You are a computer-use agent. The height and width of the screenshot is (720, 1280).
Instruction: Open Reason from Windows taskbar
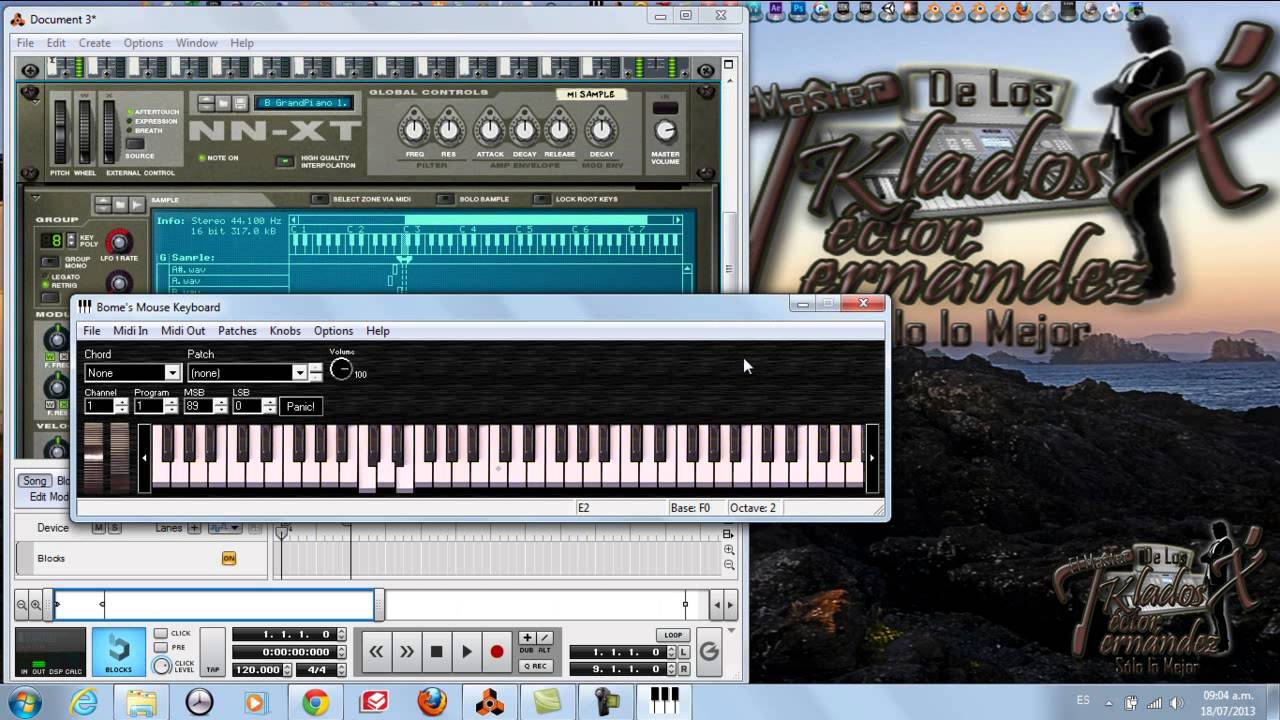point(490,702)
